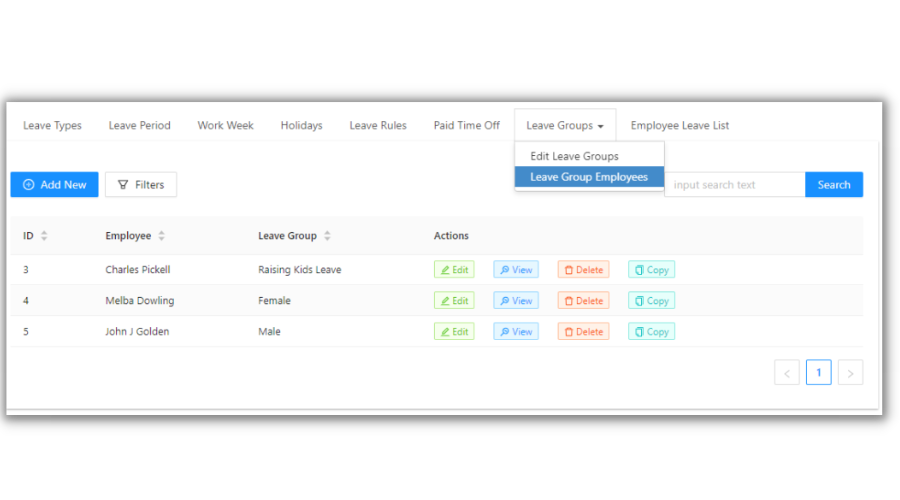Sort by Leave Group column arrows
The image size is (900, 500).
click(x=327, y=236)
